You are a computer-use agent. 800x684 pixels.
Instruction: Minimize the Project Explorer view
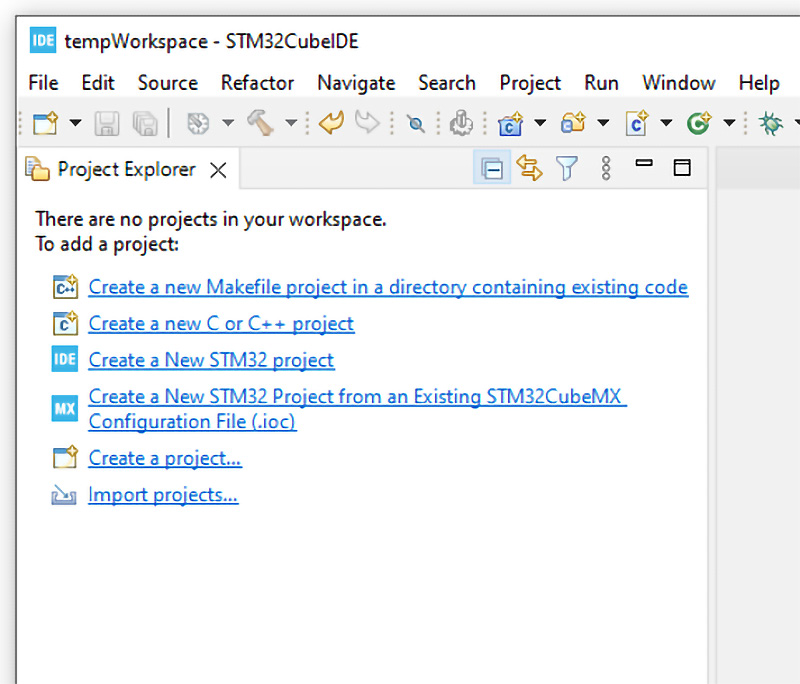point(644,163)
